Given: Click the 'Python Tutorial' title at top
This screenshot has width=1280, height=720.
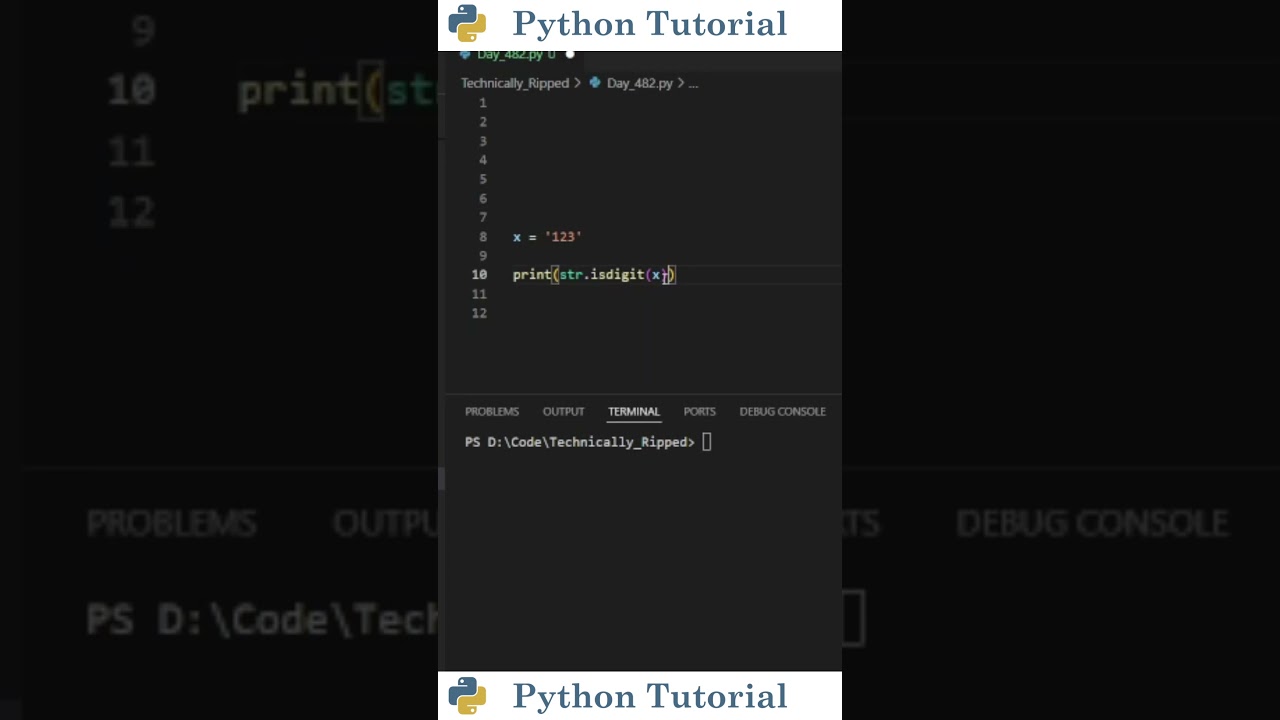Looking at the screenshot, I should [x=650, y=24].
